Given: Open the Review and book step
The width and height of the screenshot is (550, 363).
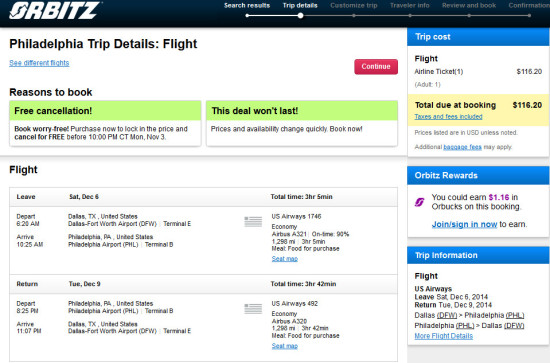Looking at the screenshot, I should (469, 6).
